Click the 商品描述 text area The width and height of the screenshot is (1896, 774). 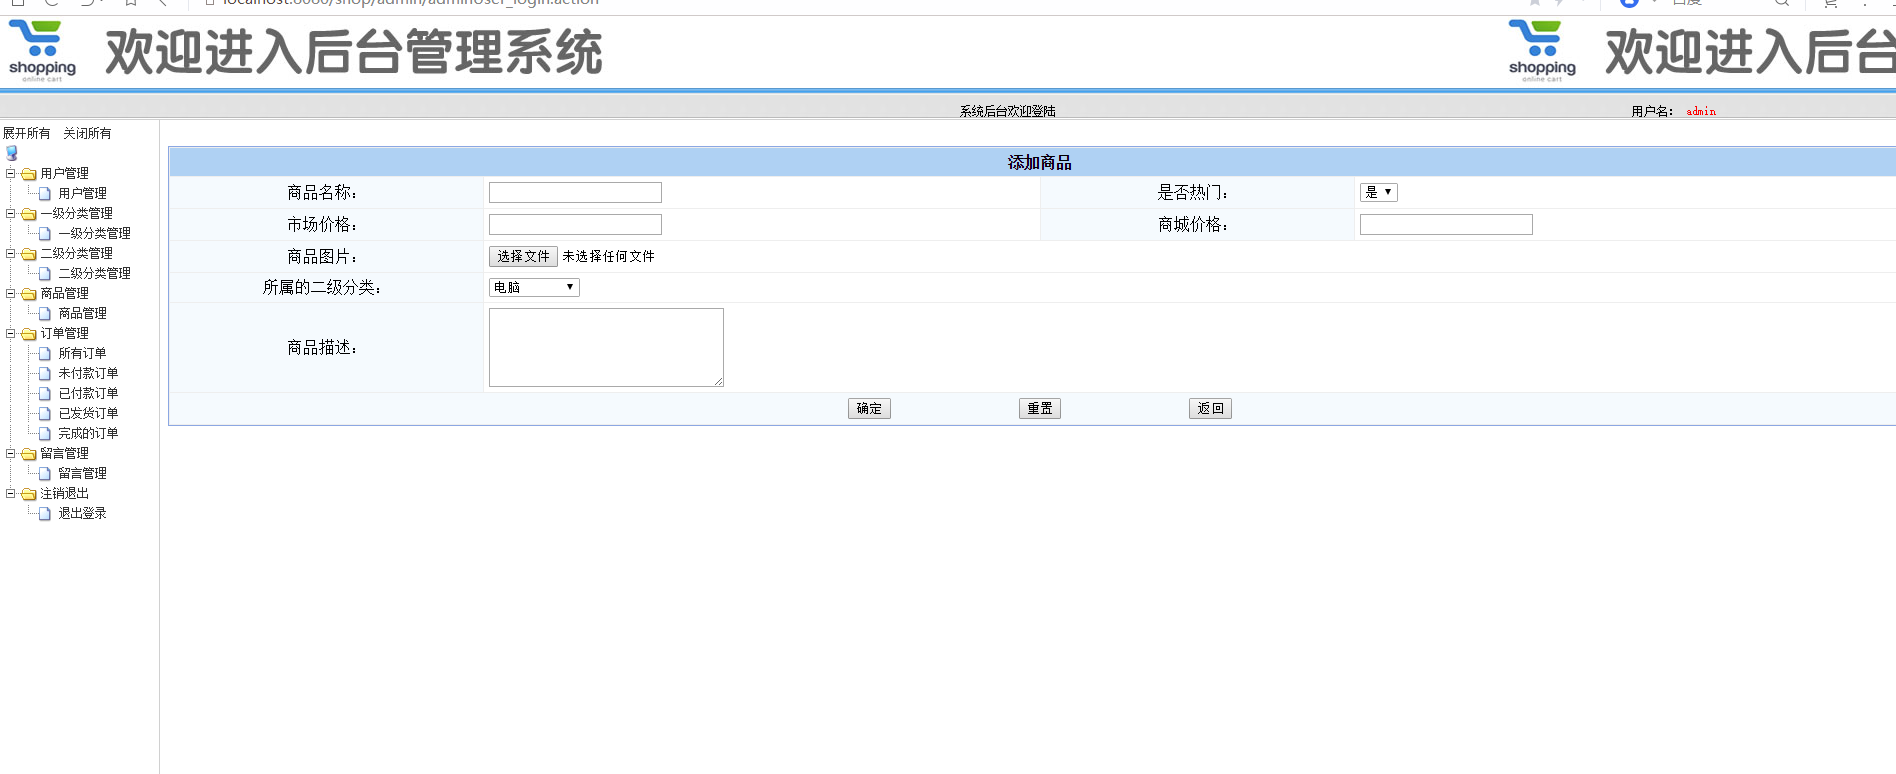pyautogui.click(x=606, y=347)
